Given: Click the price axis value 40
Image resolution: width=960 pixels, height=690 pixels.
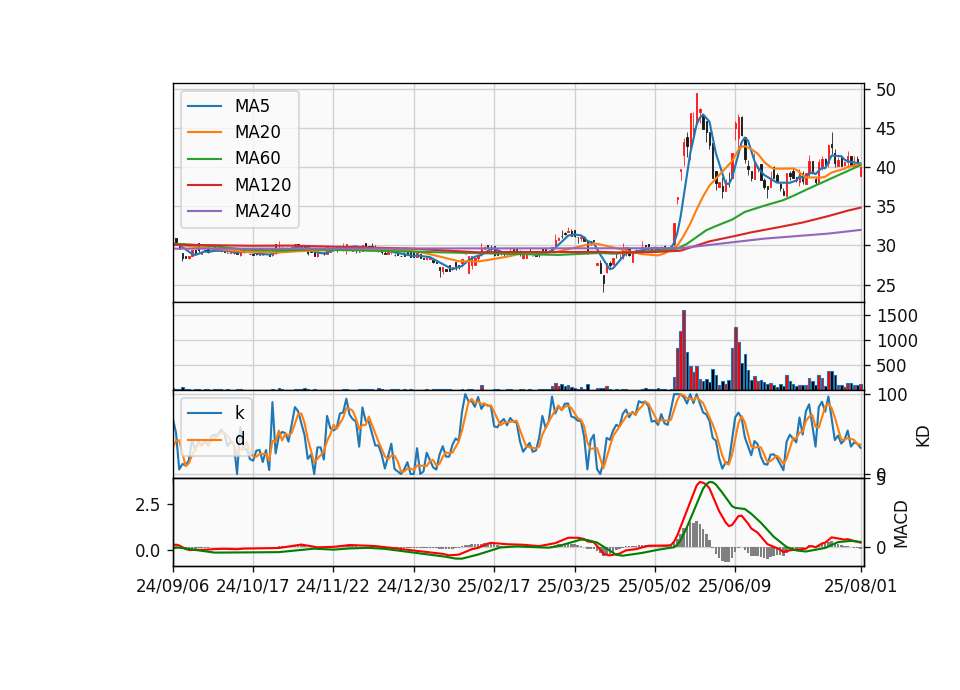Looking at the screenshot, I should [x=885, y=168].
